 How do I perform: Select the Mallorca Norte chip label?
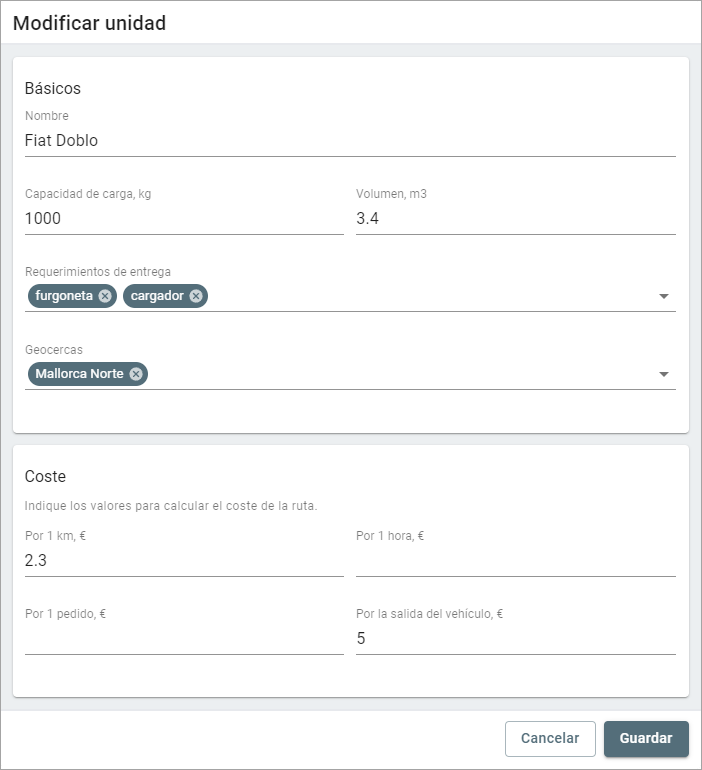79,374
